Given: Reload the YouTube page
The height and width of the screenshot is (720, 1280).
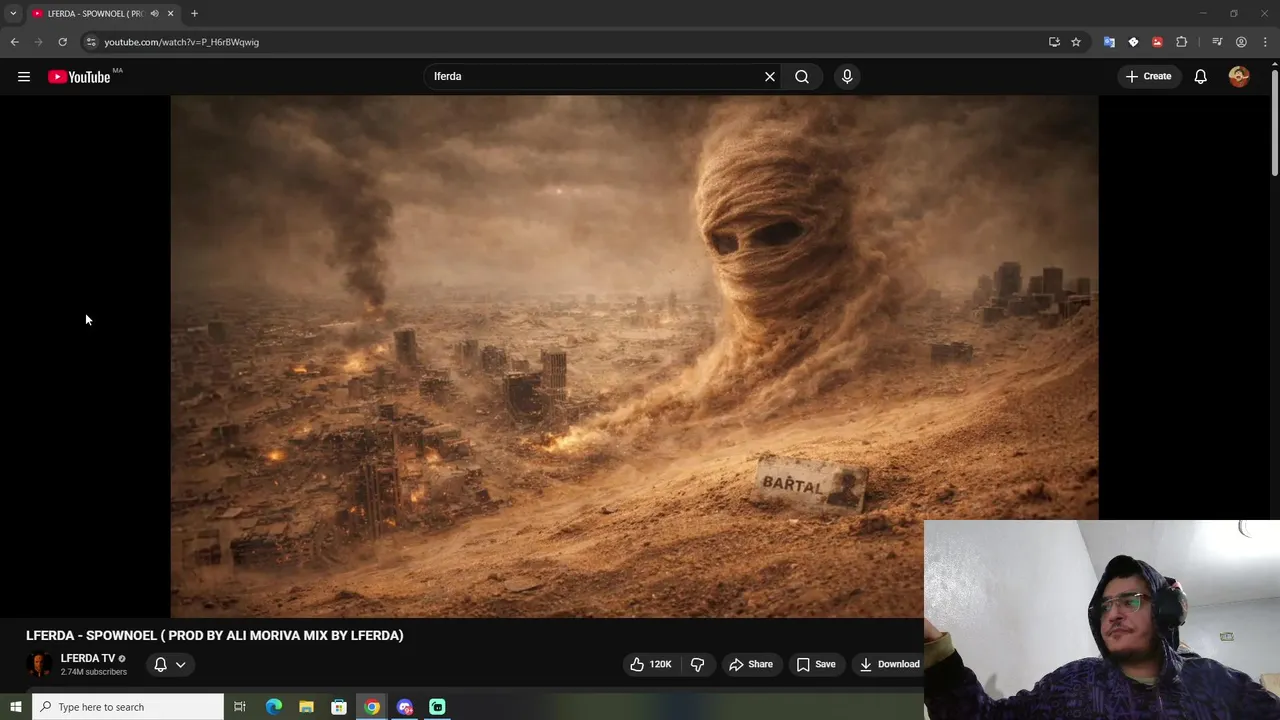Looking at the screenshot, I should pos(62,42).
